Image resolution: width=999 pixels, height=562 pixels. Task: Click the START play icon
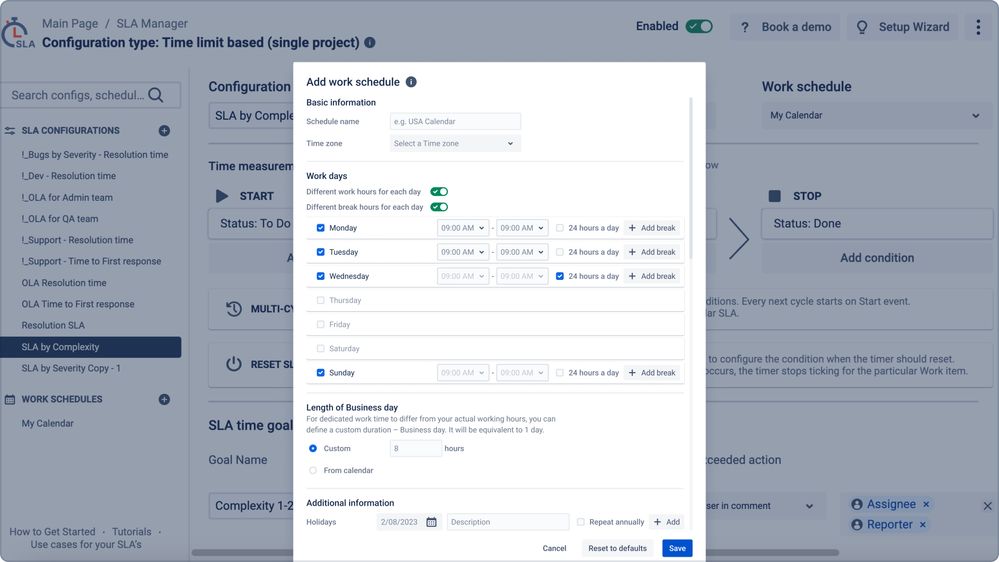[x=222, y=196]
